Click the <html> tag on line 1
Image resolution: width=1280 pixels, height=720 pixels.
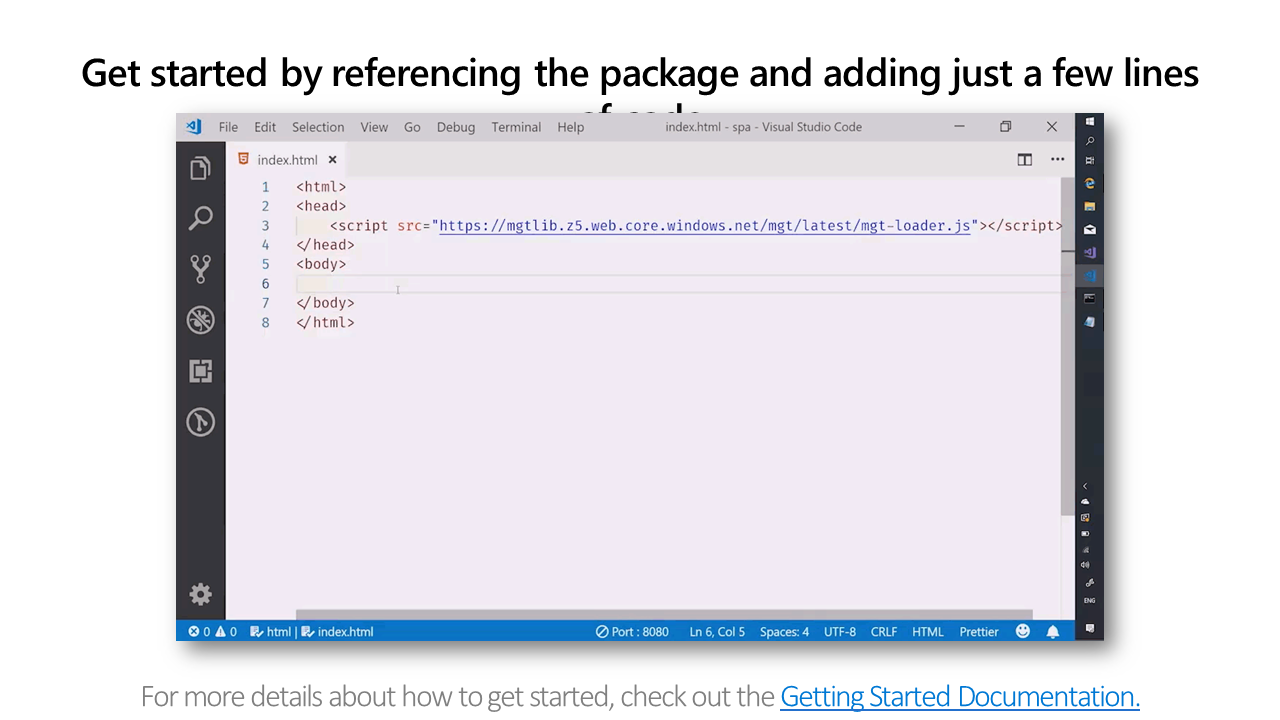(321, 187)
